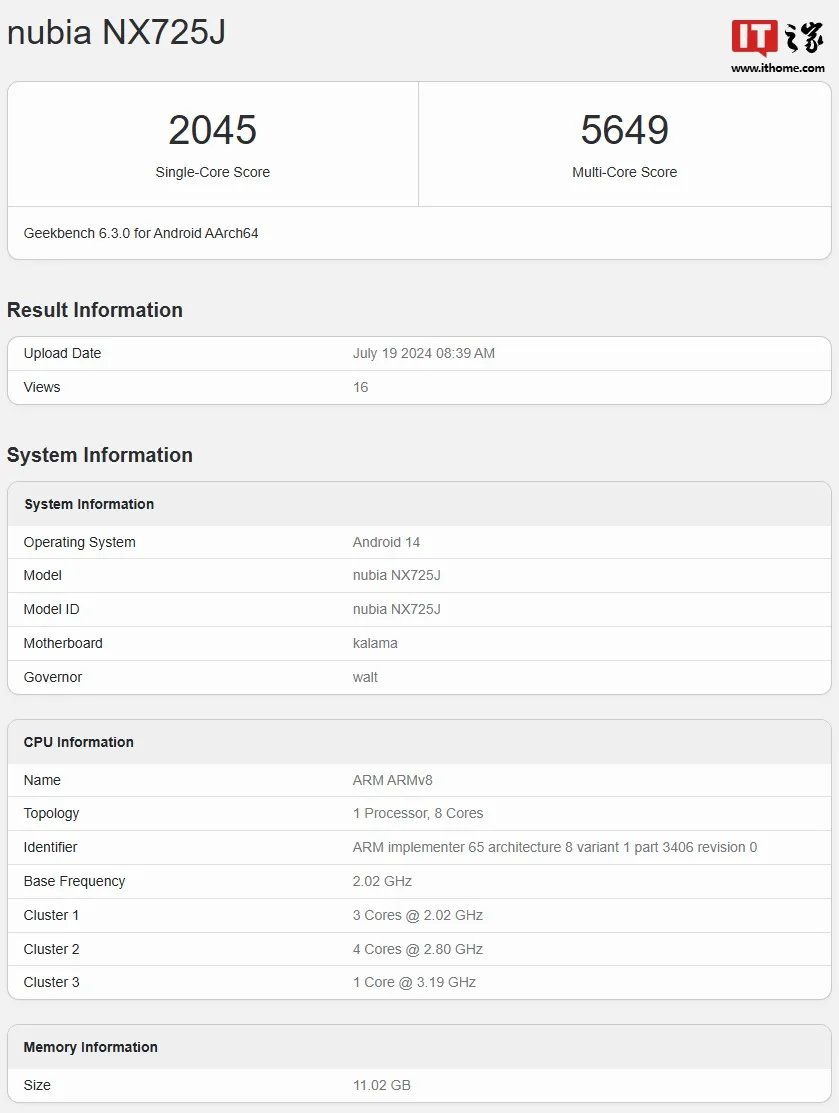
Task: Select the Model ID row value "nubia NX725J"
Action: 397,610
